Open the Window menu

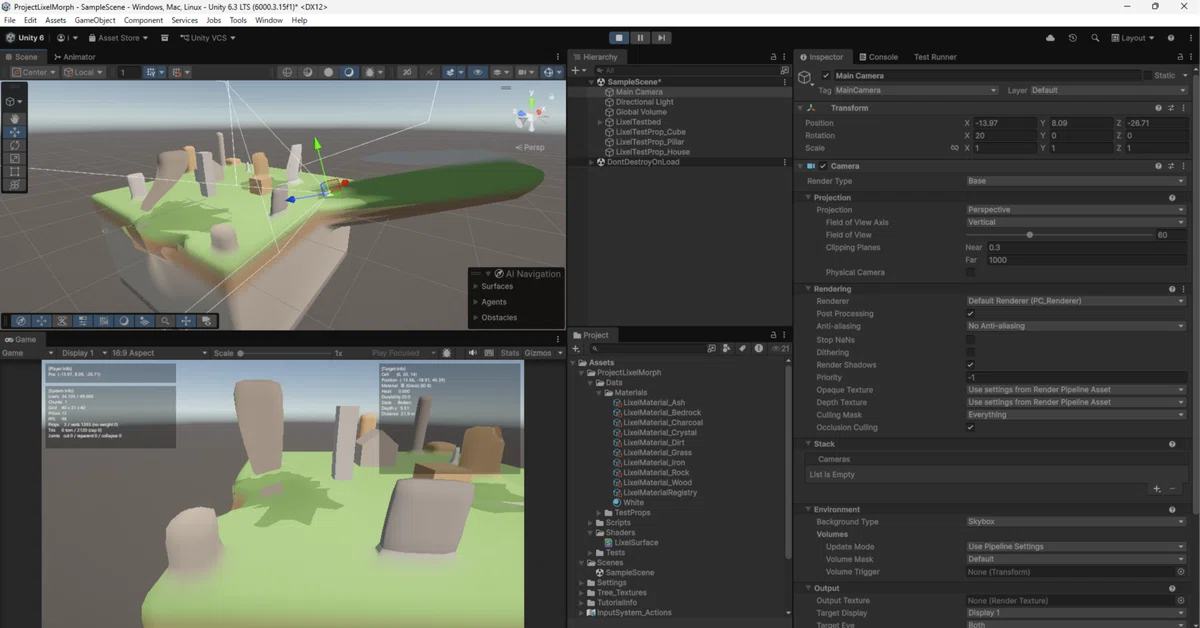[x=268, y=20]
